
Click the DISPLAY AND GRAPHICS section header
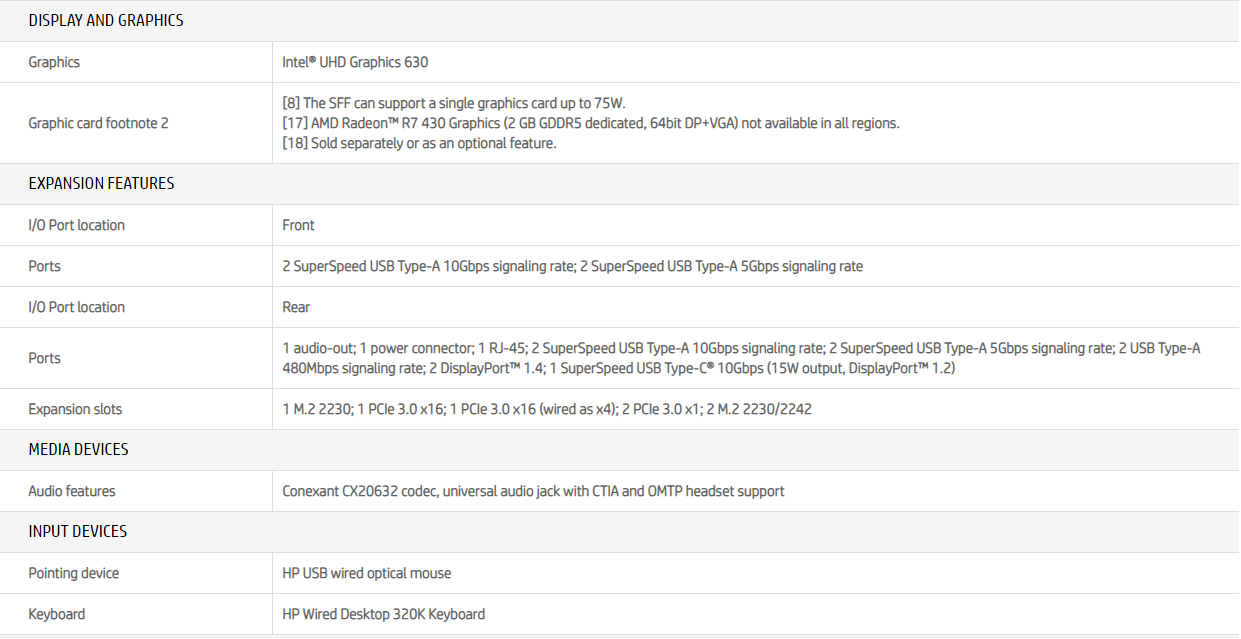coord(106,20)
